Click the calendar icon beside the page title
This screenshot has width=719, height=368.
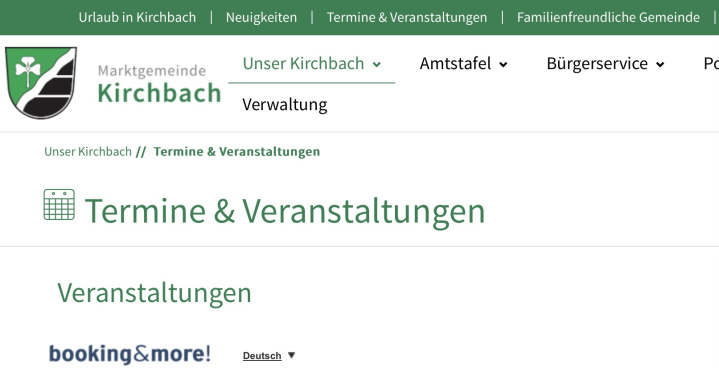(x=59, y=204)
